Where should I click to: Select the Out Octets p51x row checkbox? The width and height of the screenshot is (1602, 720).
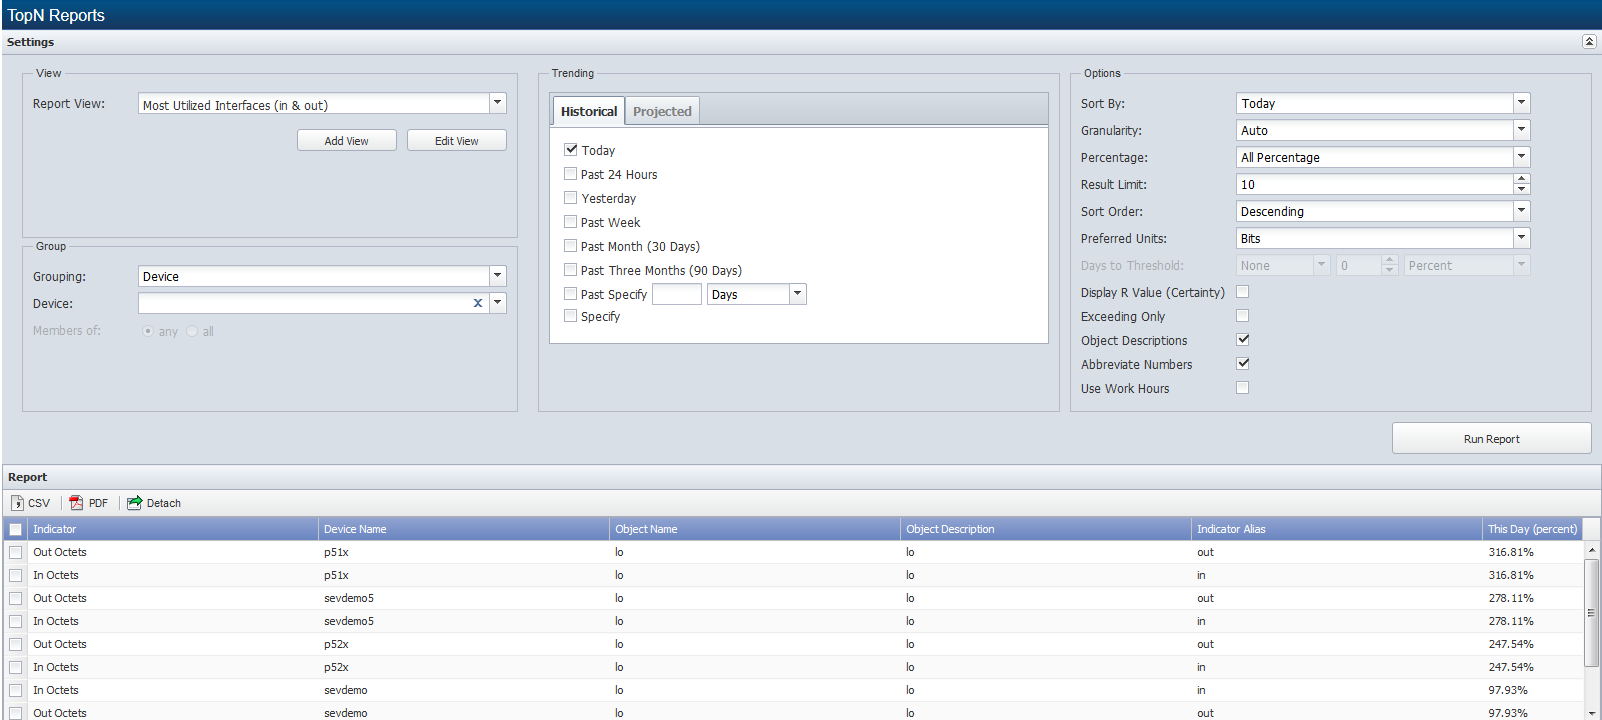coord(16,552)
